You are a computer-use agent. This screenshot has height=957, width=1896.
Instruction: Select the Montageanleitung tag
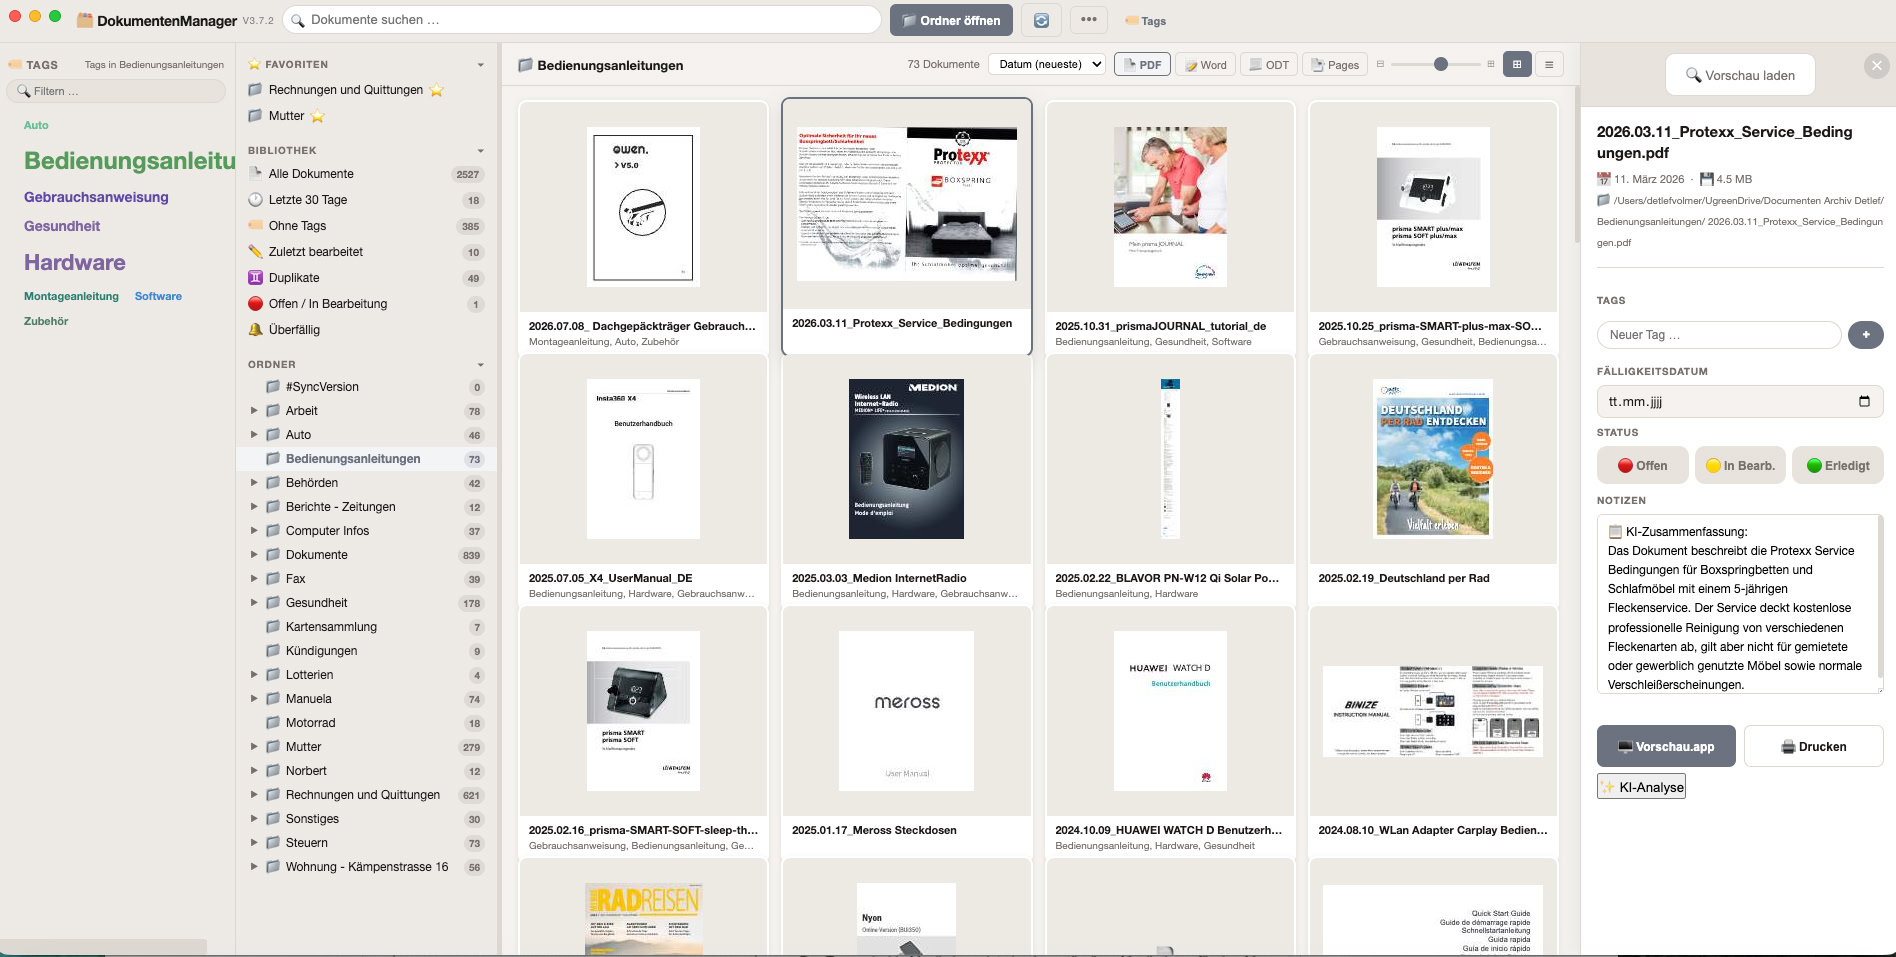(x=71, y=296)
